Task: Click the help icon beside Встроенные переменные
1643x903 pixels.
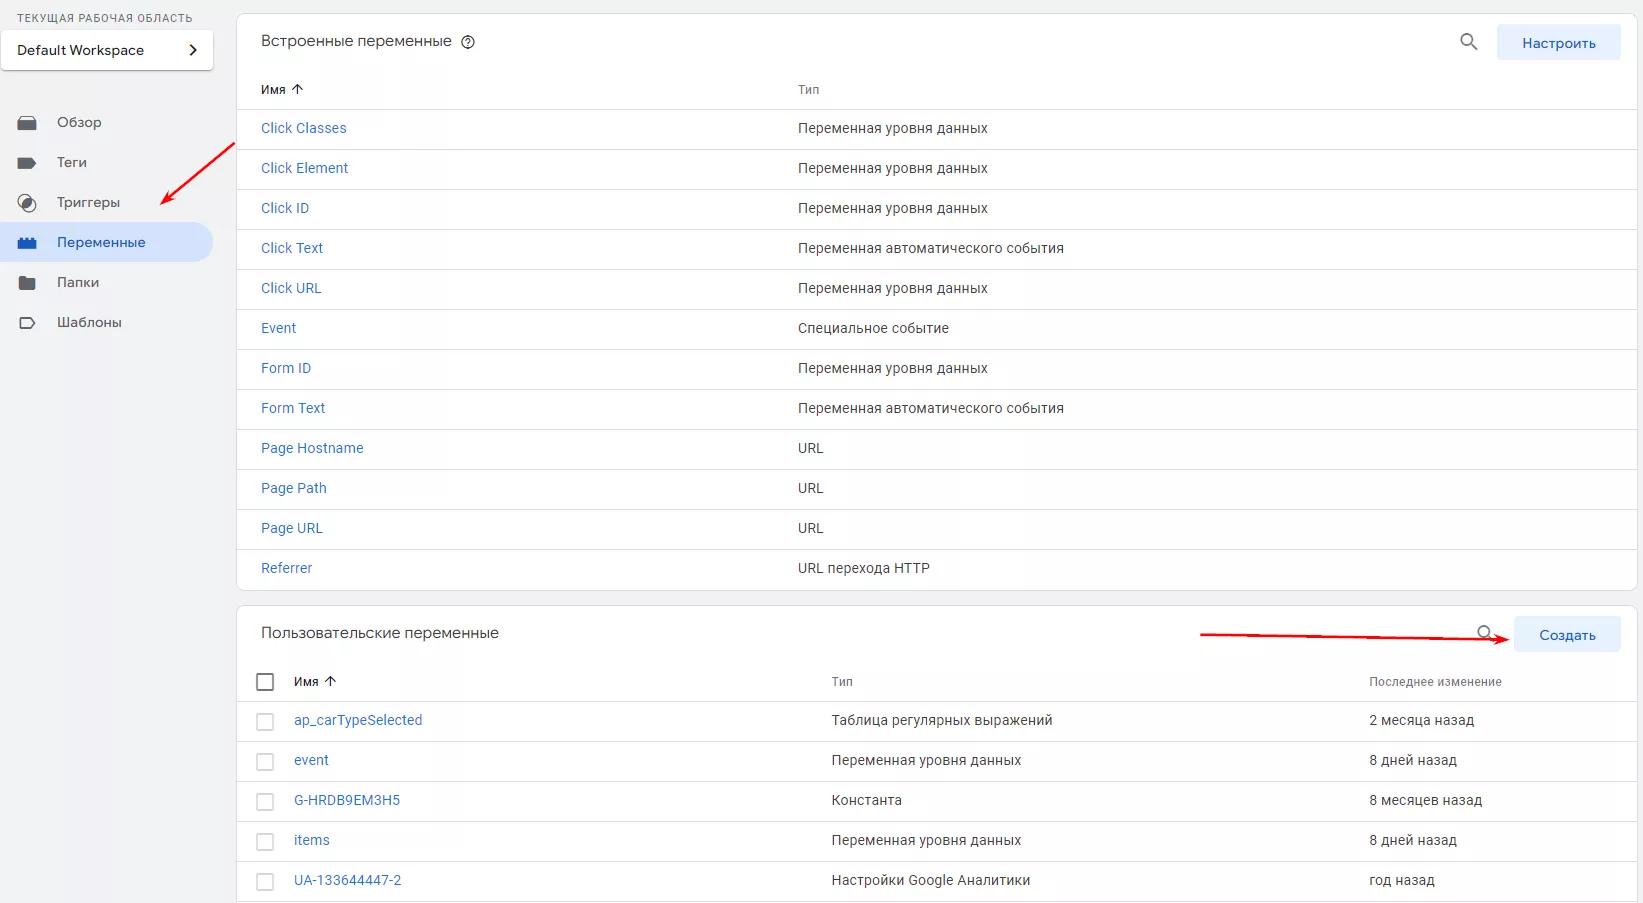Action: click(467, 42)
